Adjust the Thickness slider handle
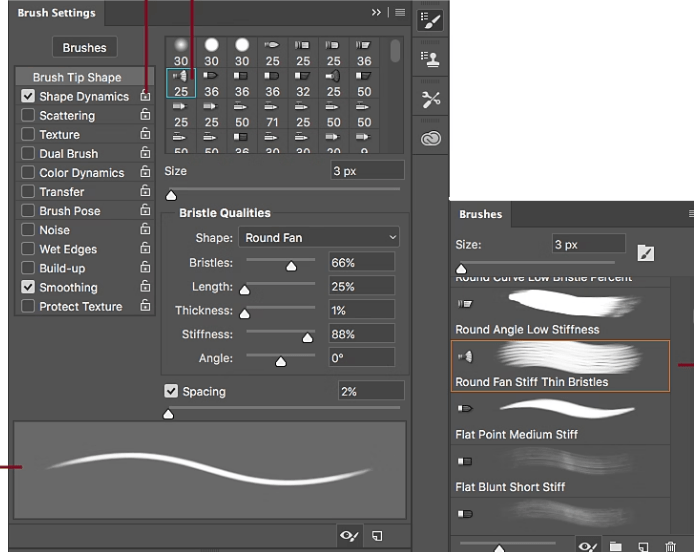 (x=244, y=314)
